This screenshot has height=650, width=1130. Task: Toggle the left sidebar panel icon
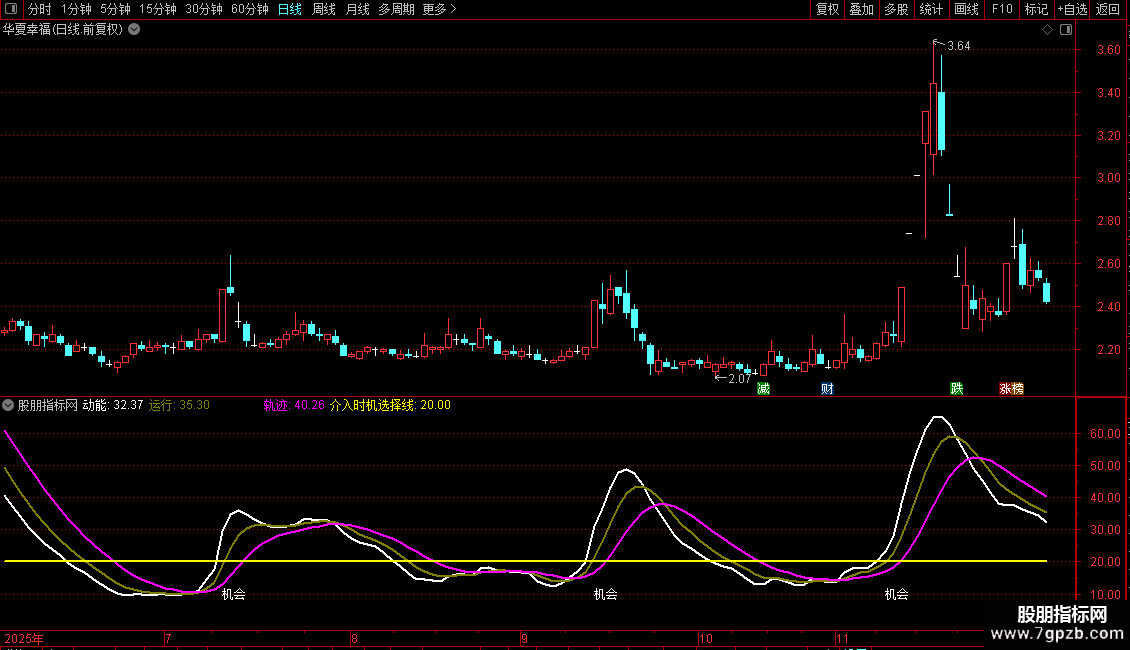click(12, 9)
